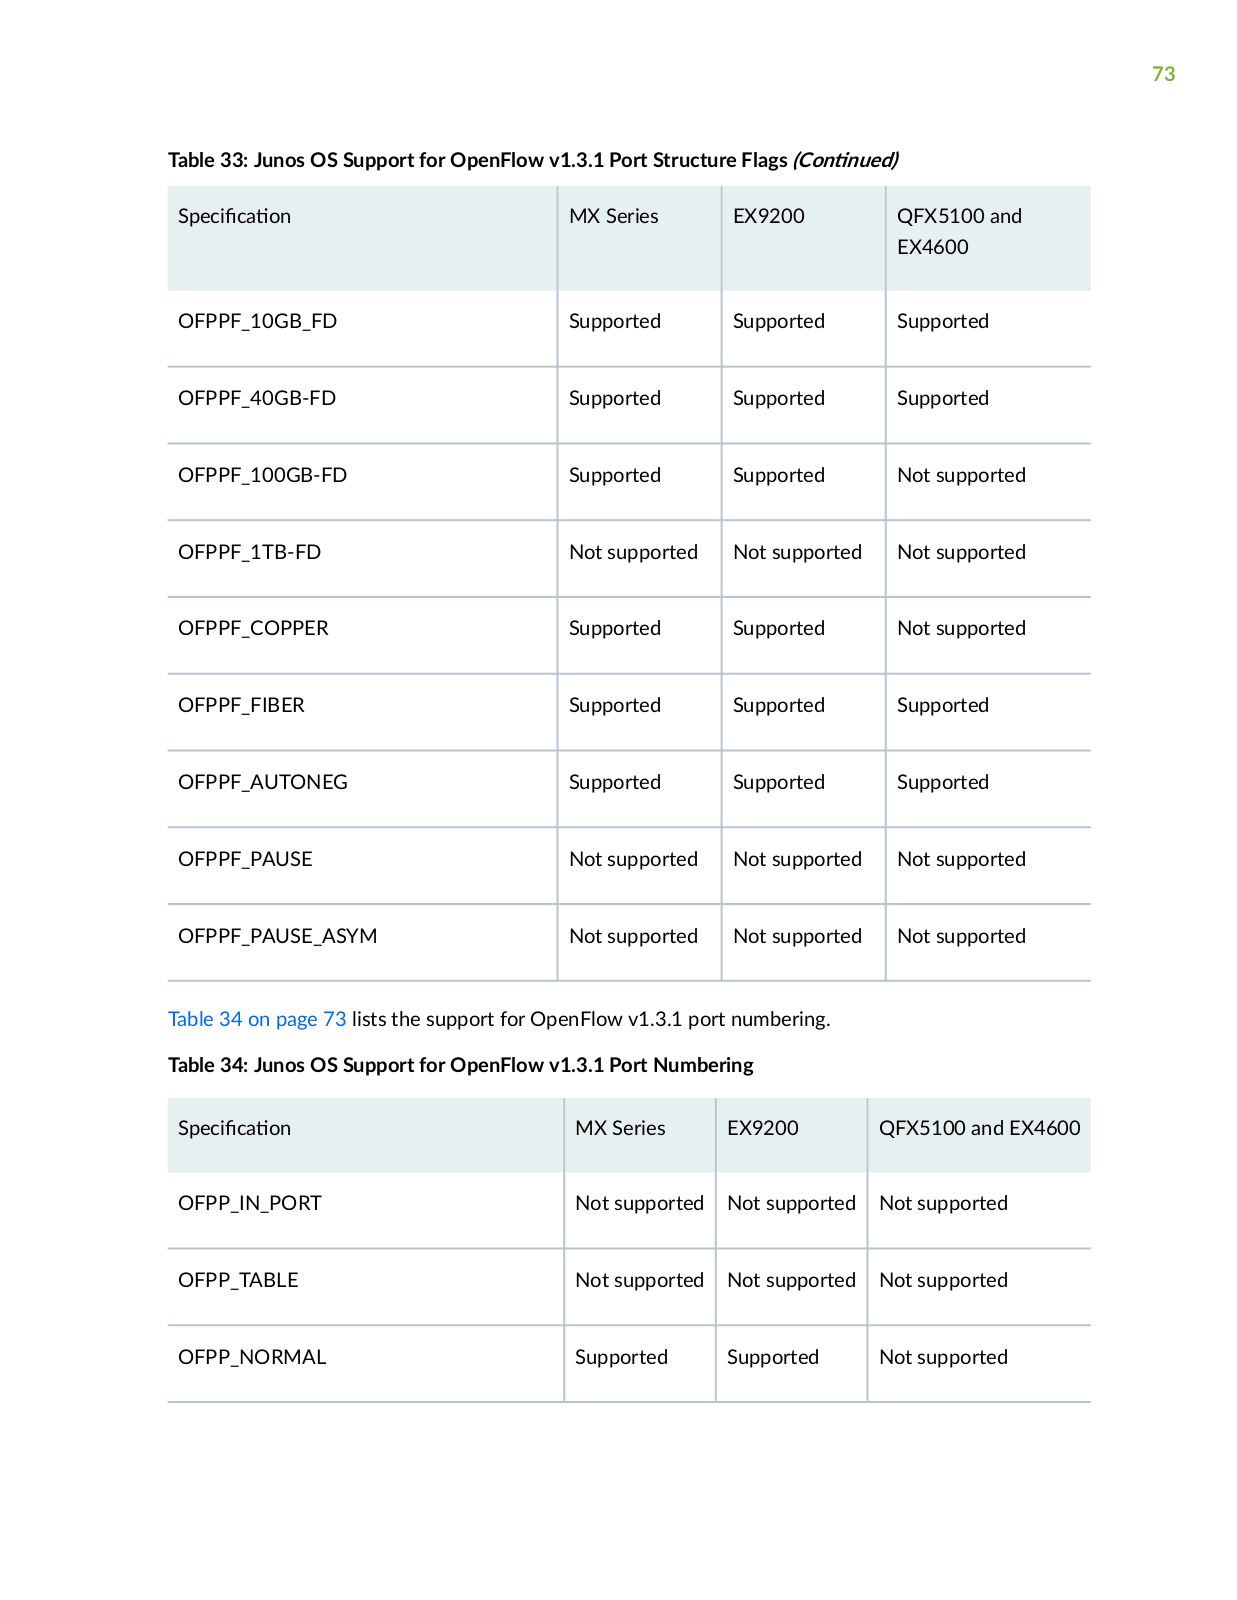Select QFX5100 and EX4600 header in Table 34
This screenshot has height=1600, width=1237.
click(x=980, y=1128)
